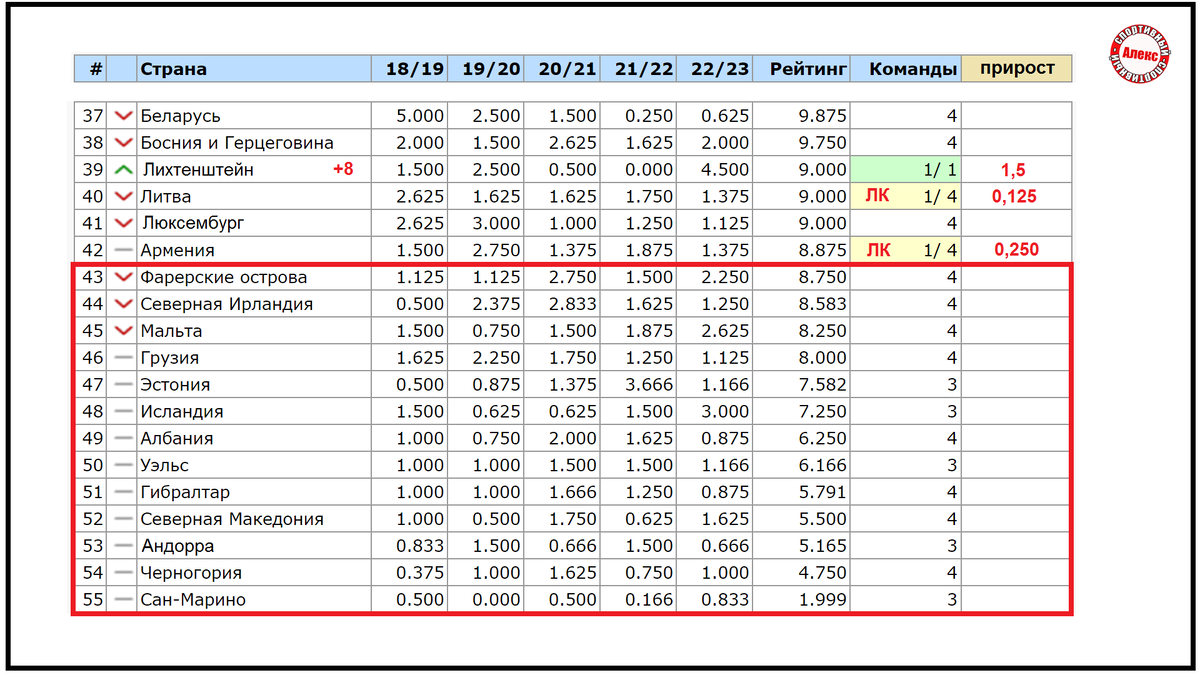Click the gray dash icon beside Сан-Марино

point(124,600)
